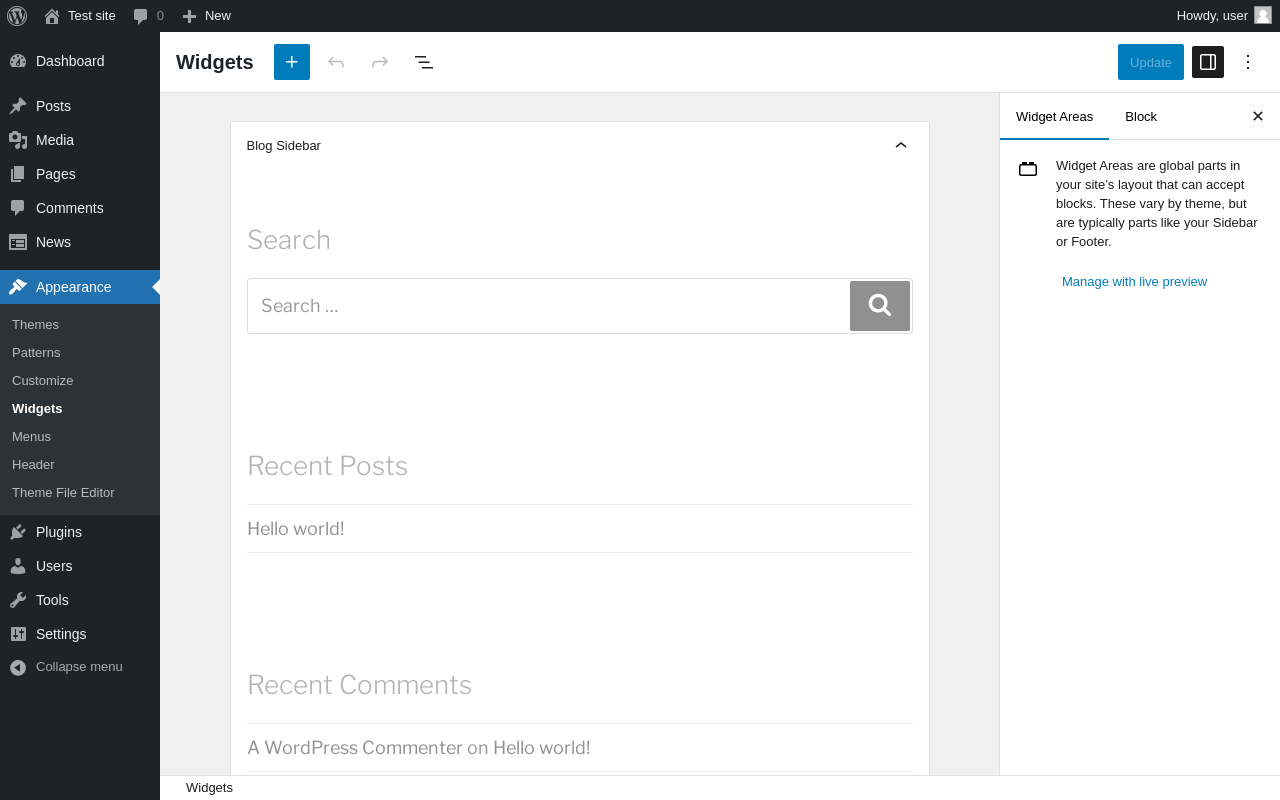Click the Appearance paintbrush icon

coord(18,287)
